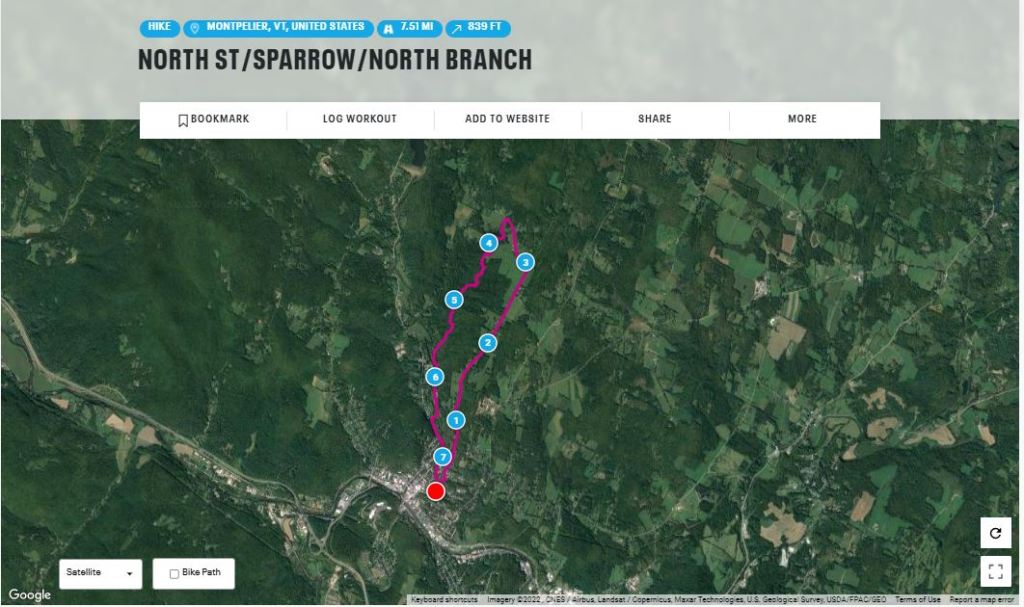Select mile marker 7 near route end
The image size is (1024, 607).
[x=443, y=457]
